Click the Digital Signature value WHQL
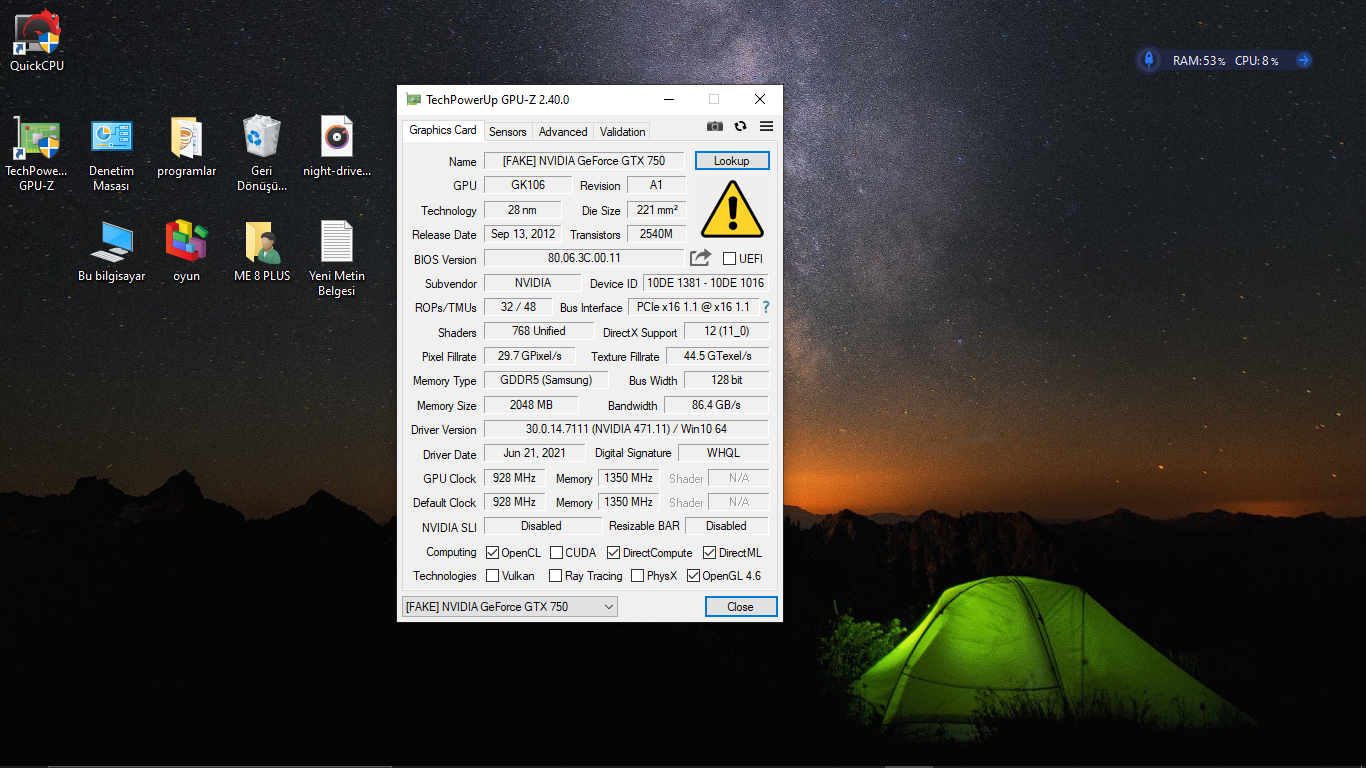The width and height of the screenshot is (1366, 768). click(724, 453)
